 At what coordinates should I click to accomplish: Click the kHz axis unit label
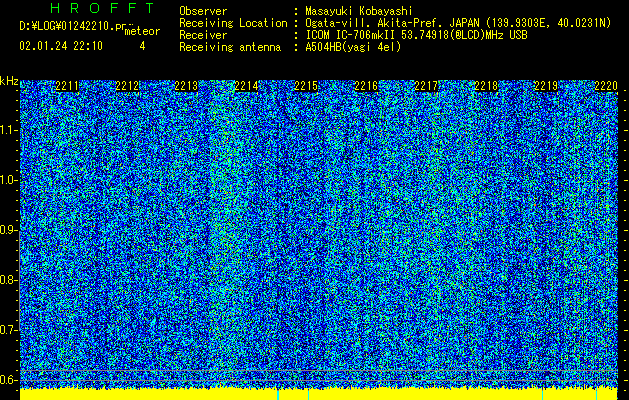tap(9, 81)
